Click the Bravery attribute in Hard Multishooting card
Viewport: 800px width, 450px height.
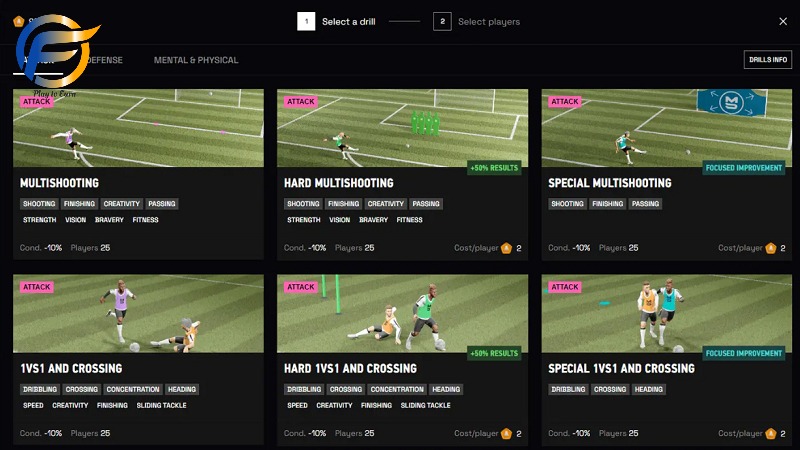(x=373, y=220)
